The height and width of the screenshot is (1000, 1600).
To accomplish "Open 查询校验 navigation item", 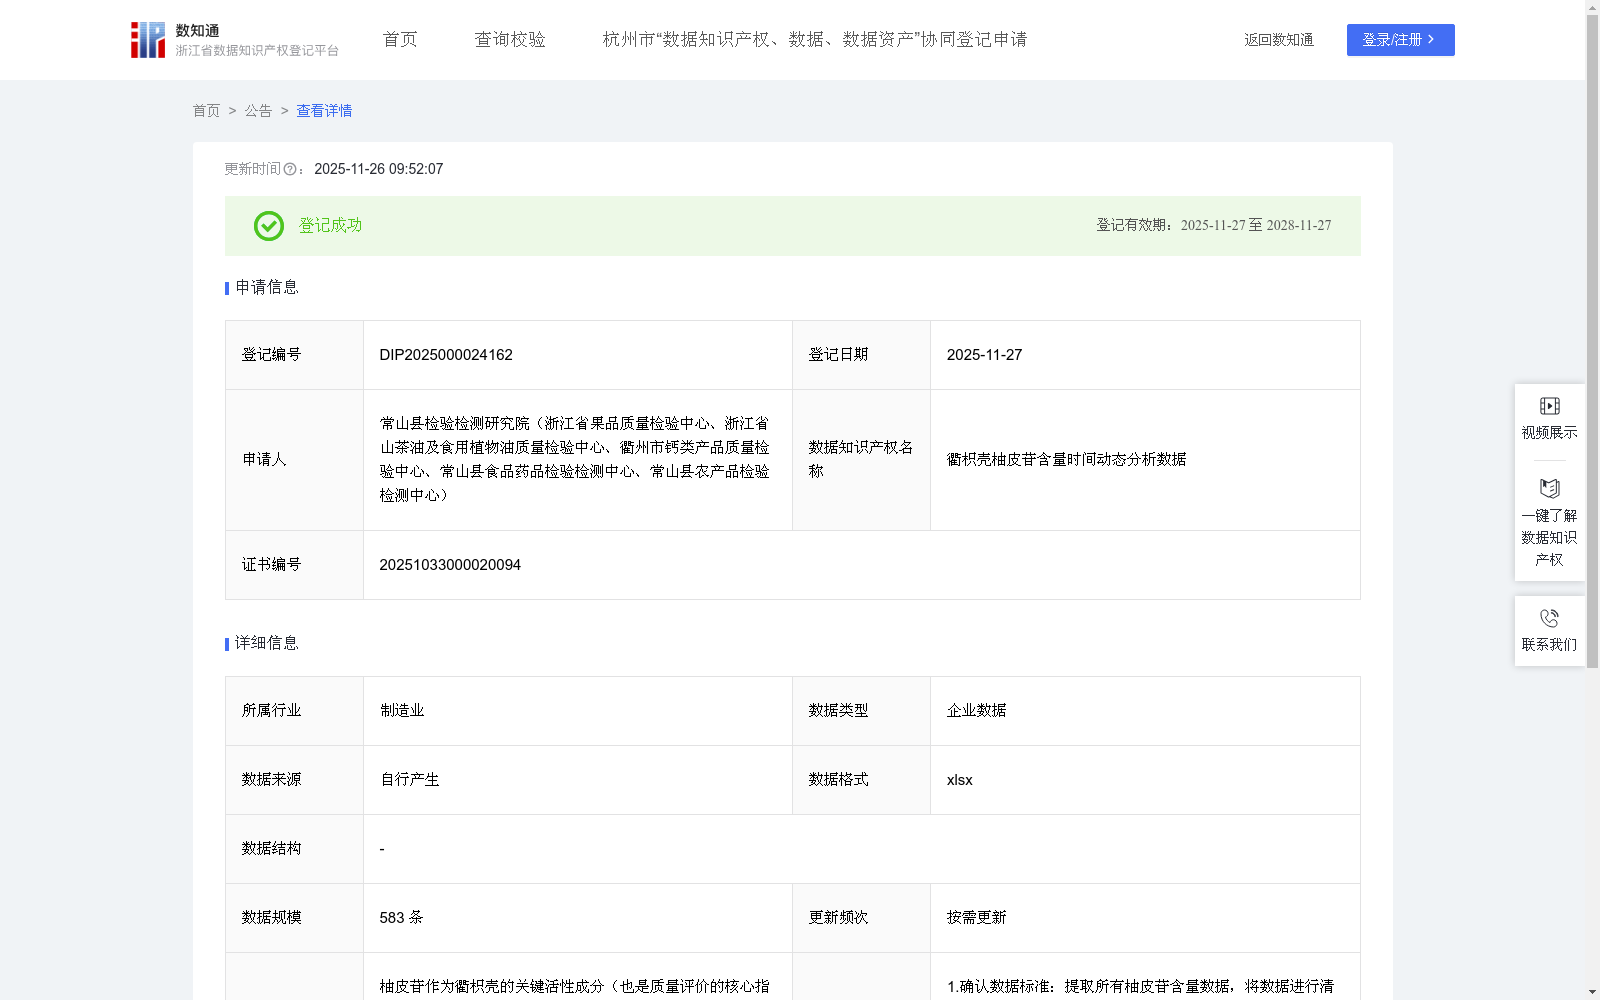I will 510,40.
